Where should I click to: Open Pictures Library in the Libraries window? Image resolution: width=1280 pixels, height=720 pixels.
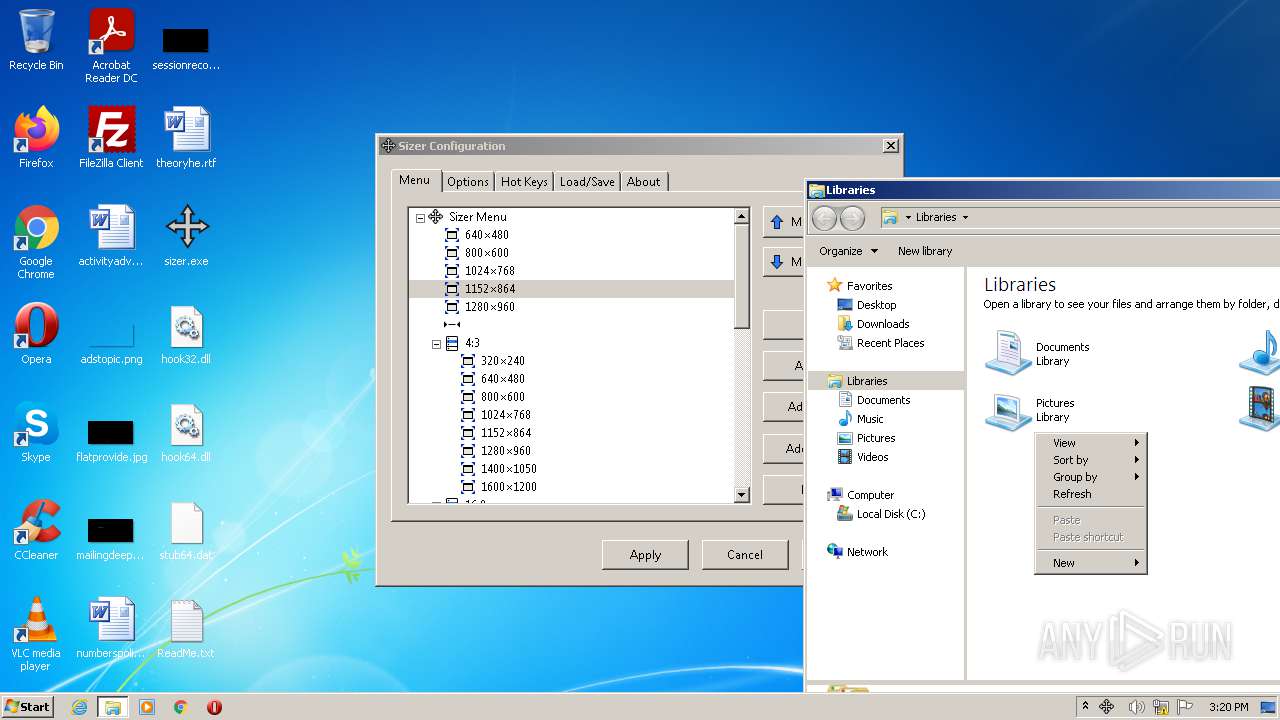pyautogui.click(x=1030, y=410)
